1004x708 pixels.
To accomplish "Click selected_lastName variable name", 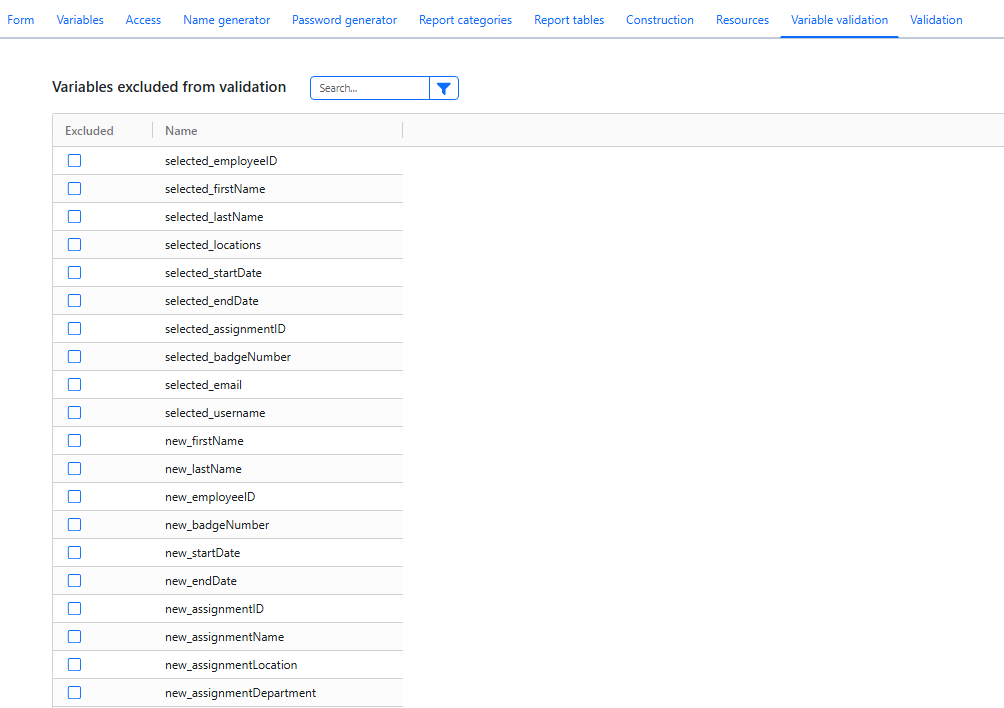I will (x=214, y=217).
